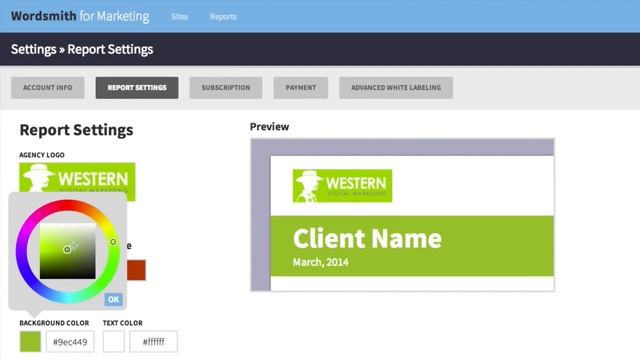
Task: Confirm color with the OK button
Action: [x=113, y=299]
